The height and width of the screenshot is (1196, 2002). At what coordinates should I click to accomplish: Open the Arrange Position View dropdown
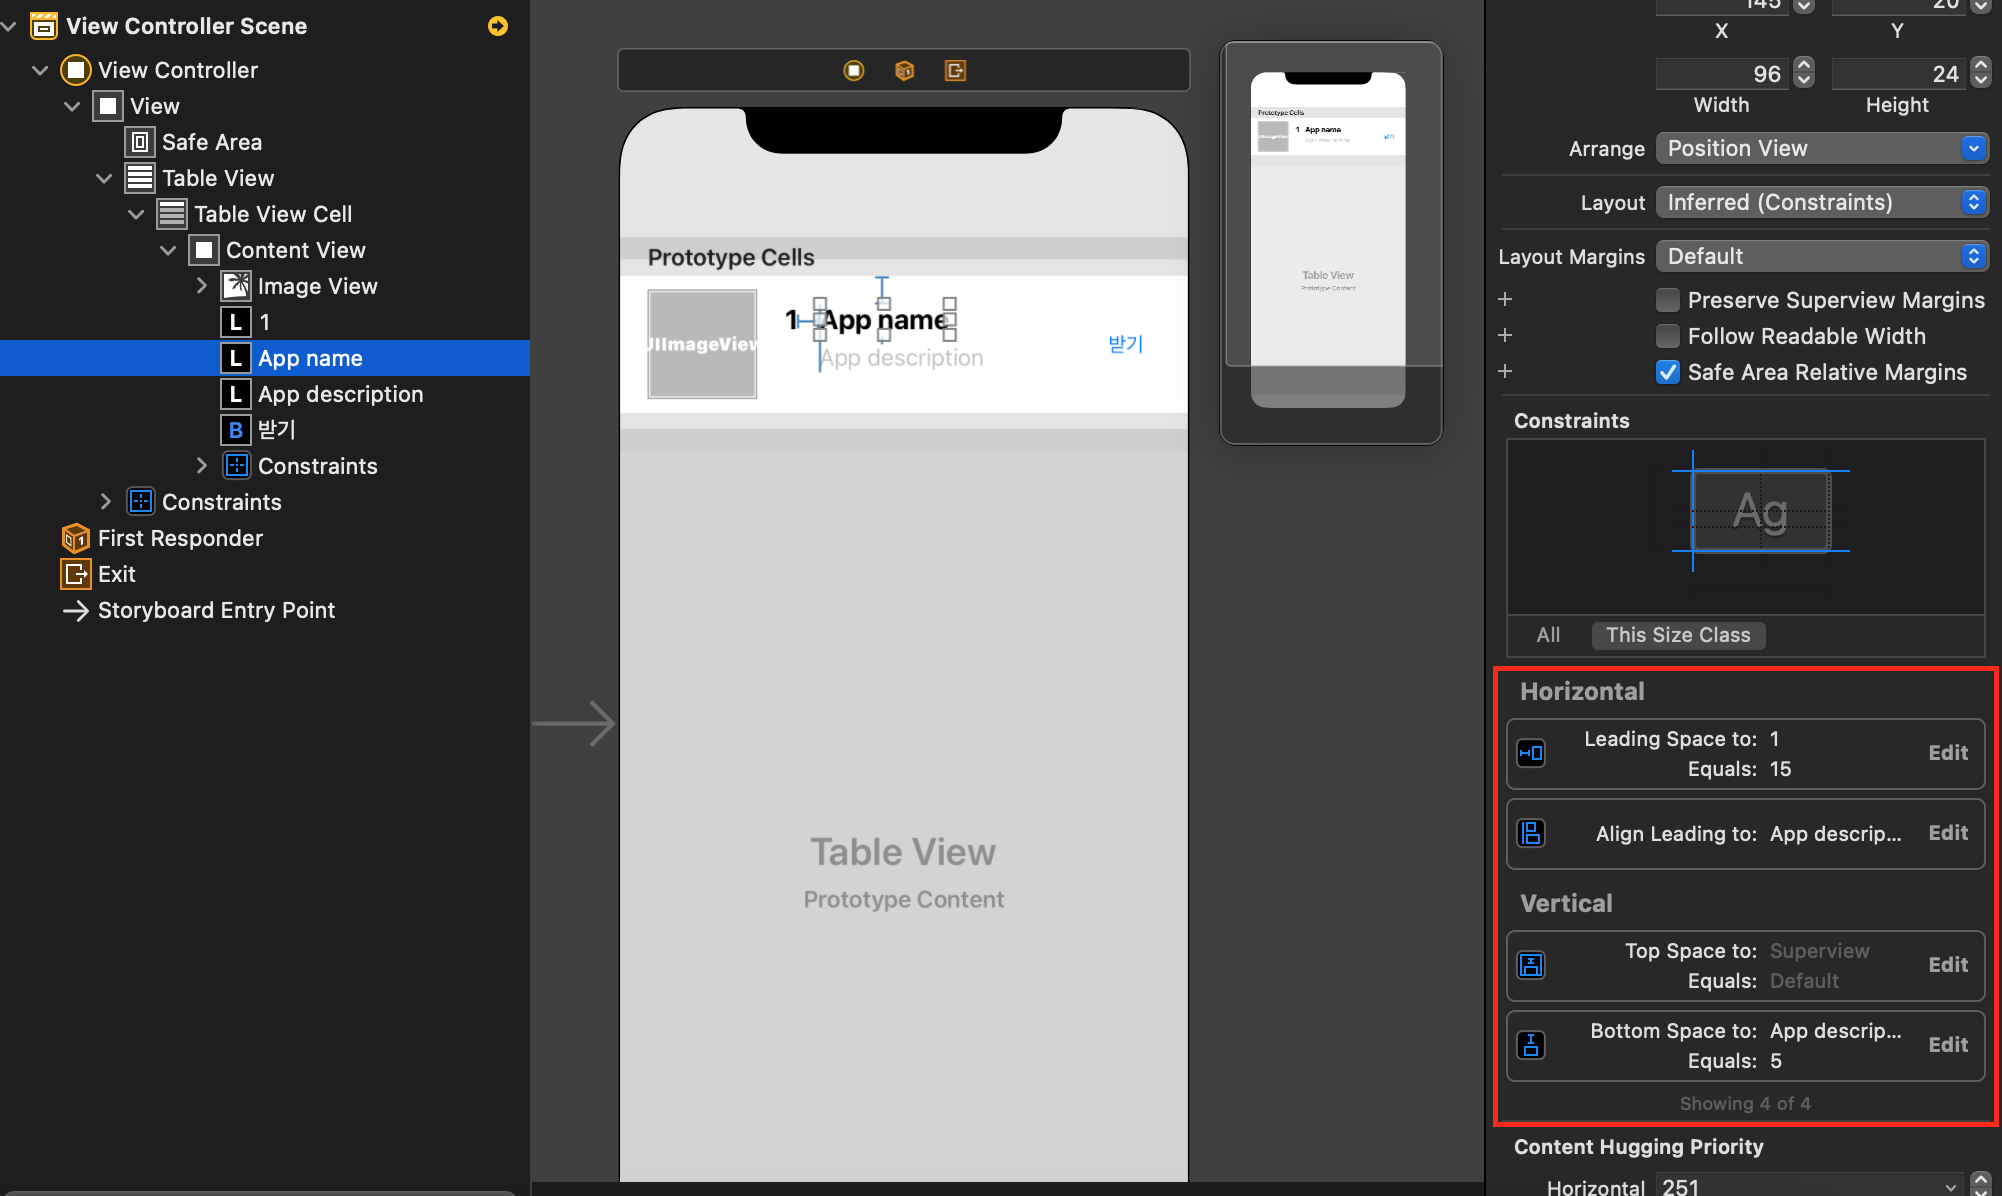[x=1821, y=148]
